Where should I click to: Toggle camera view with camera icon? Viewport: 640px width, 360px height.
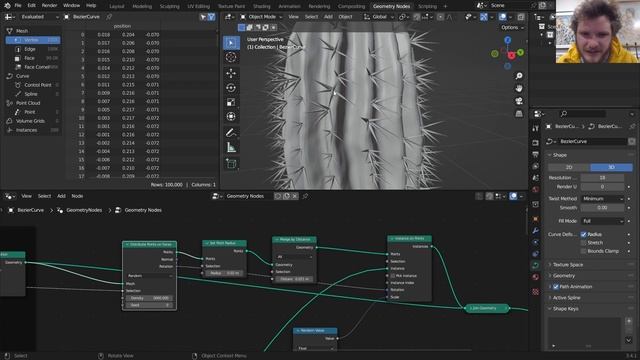click(519, 101)
